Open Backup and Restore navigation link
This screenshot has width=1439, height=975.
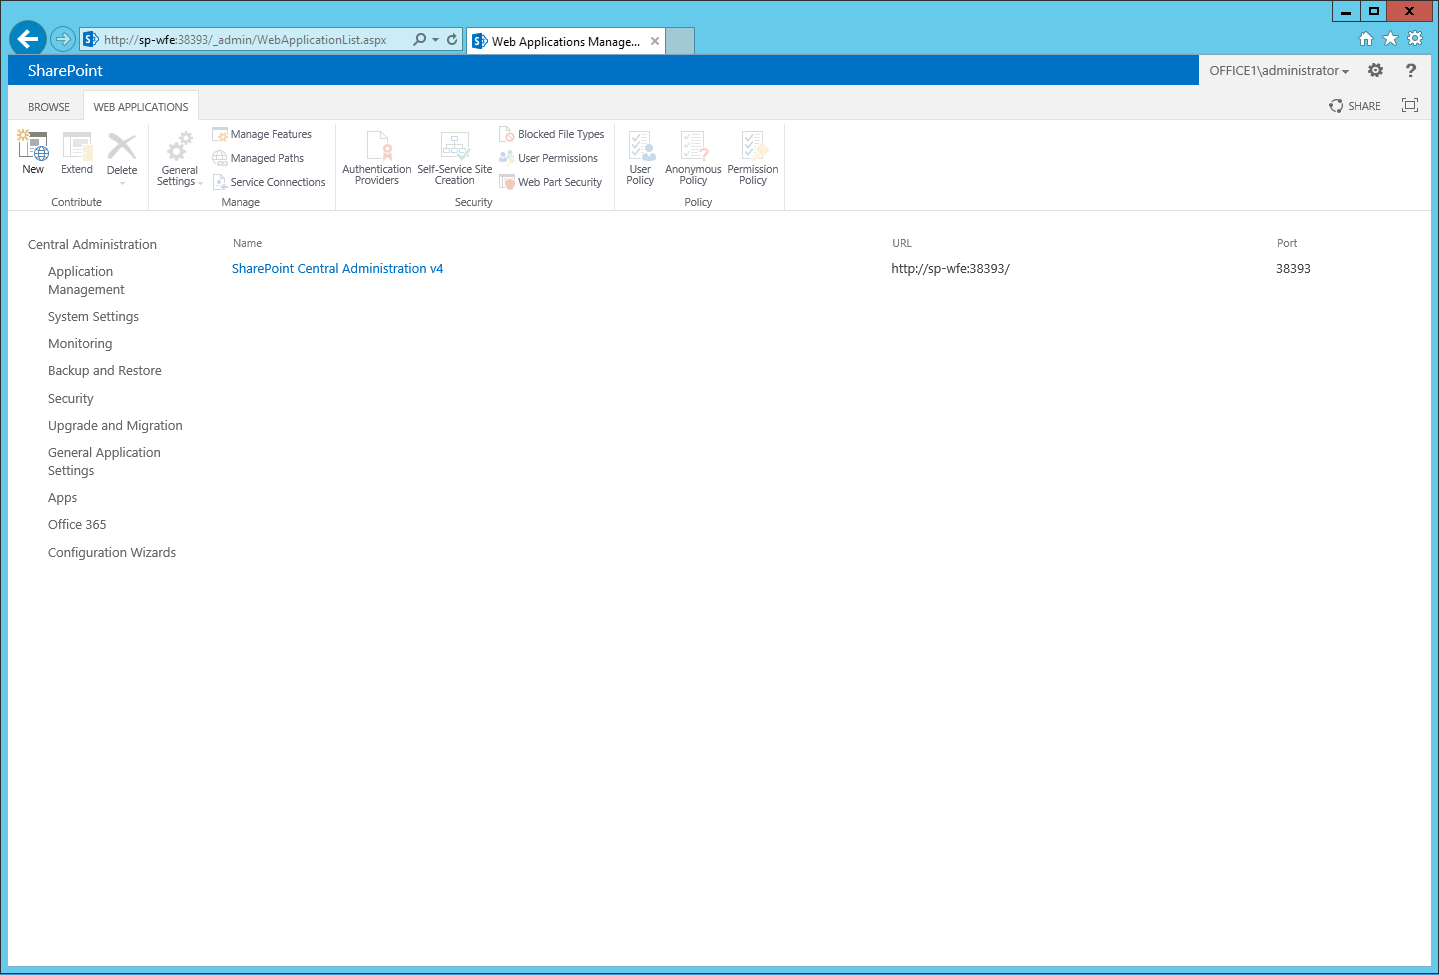click(x=105, y=371)
